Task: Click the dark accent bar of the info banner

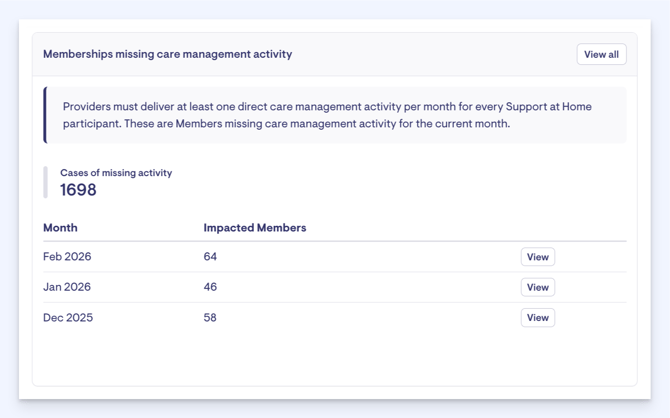Action: [x=45, y=115]
